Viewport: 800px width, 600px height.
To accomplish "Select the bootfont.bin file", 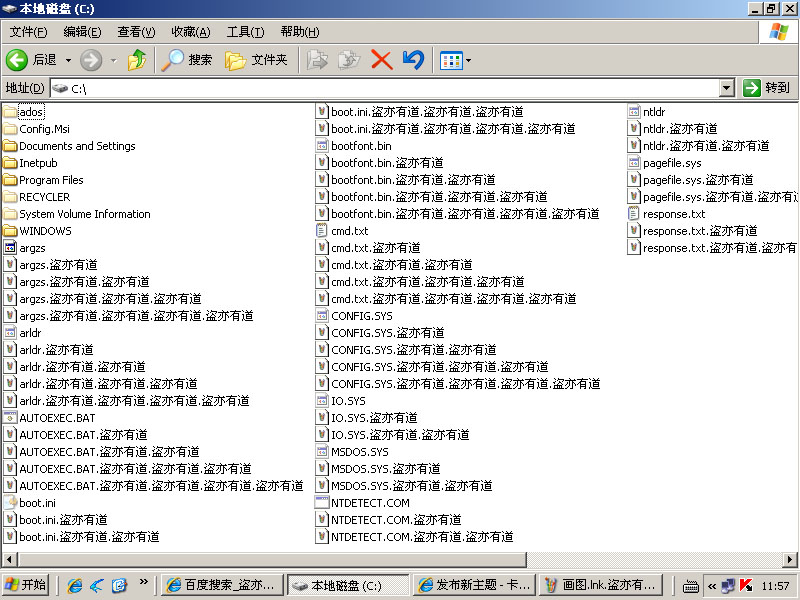I will [354, 146].
